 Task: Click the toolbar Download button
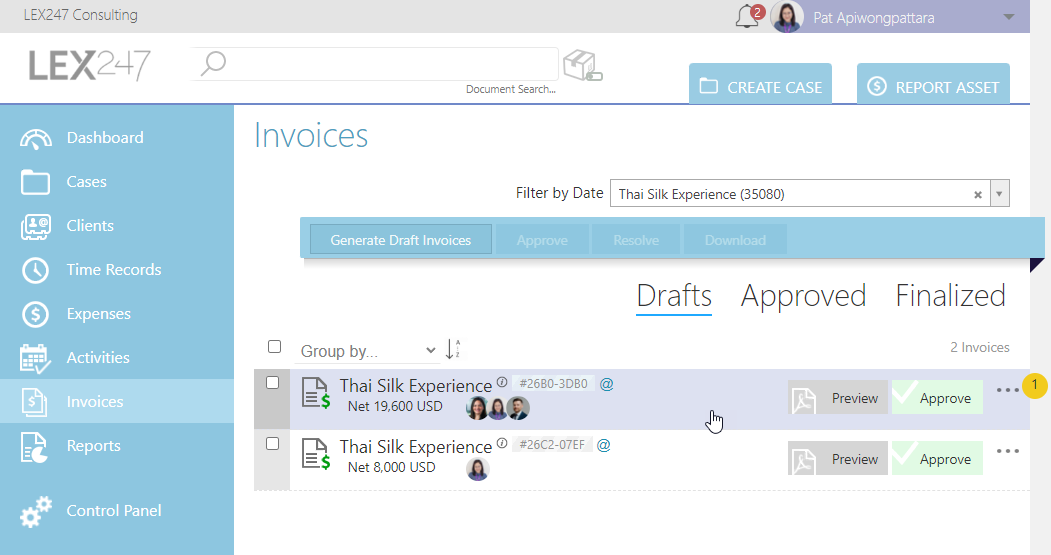coord(735,240)
